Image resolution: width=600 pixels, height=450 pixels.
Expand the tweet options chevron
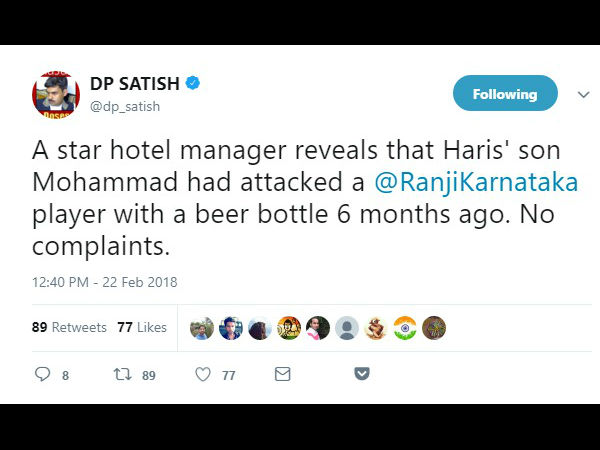click(583, 95)
